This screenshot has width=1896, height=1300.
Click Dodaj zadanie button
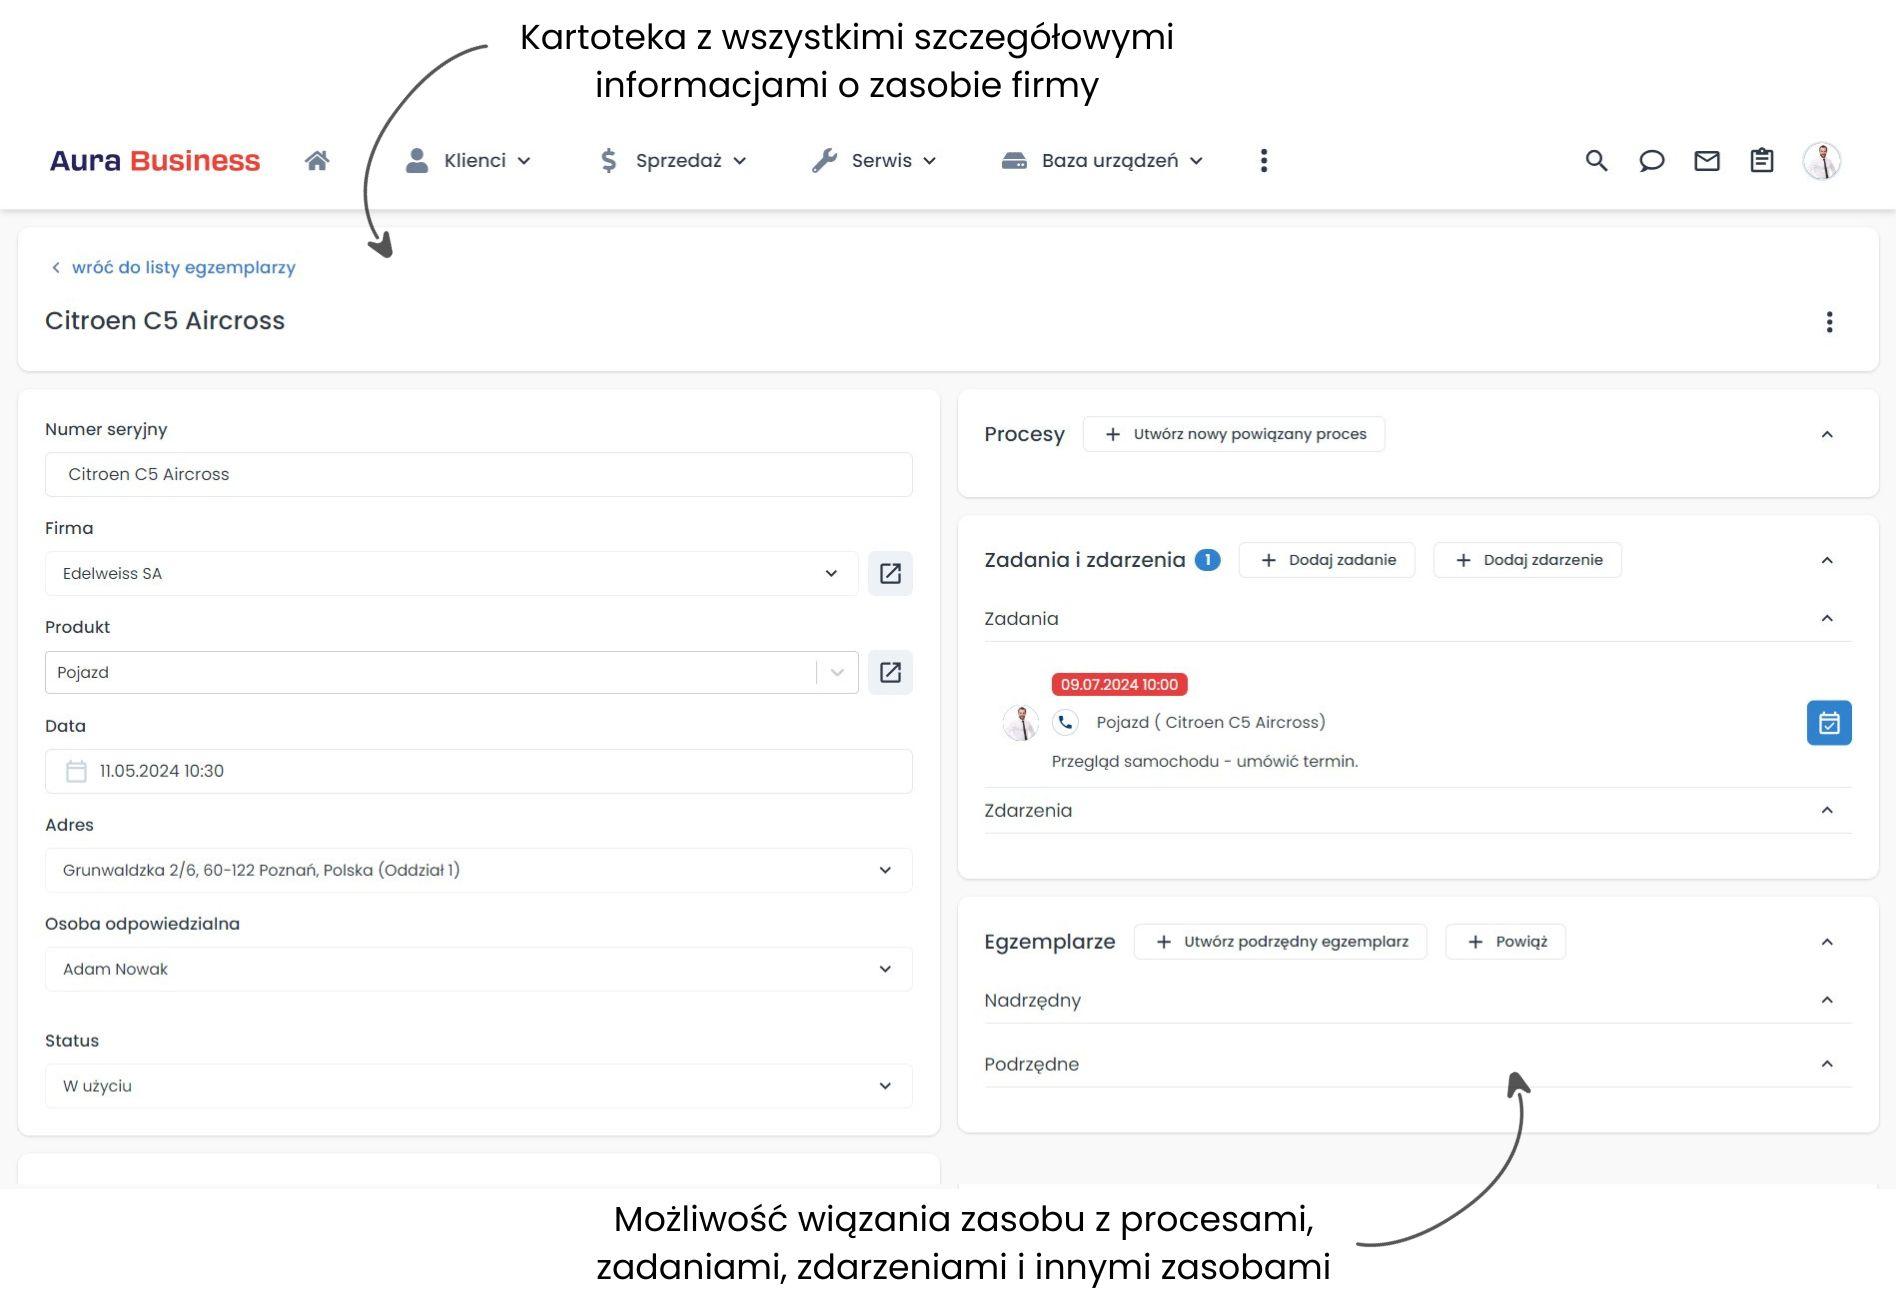pos(1327,560)
